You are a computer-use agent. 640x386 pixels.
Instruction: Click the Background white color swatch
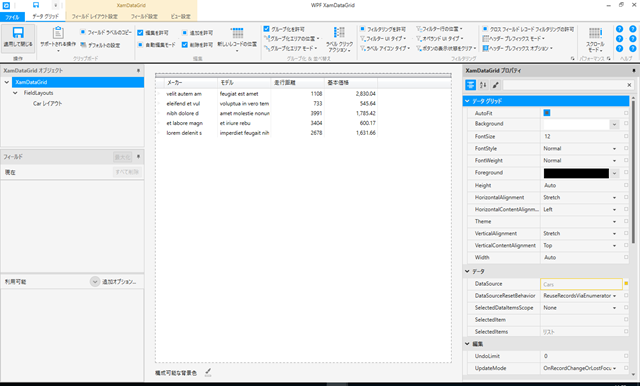point(576,124)
